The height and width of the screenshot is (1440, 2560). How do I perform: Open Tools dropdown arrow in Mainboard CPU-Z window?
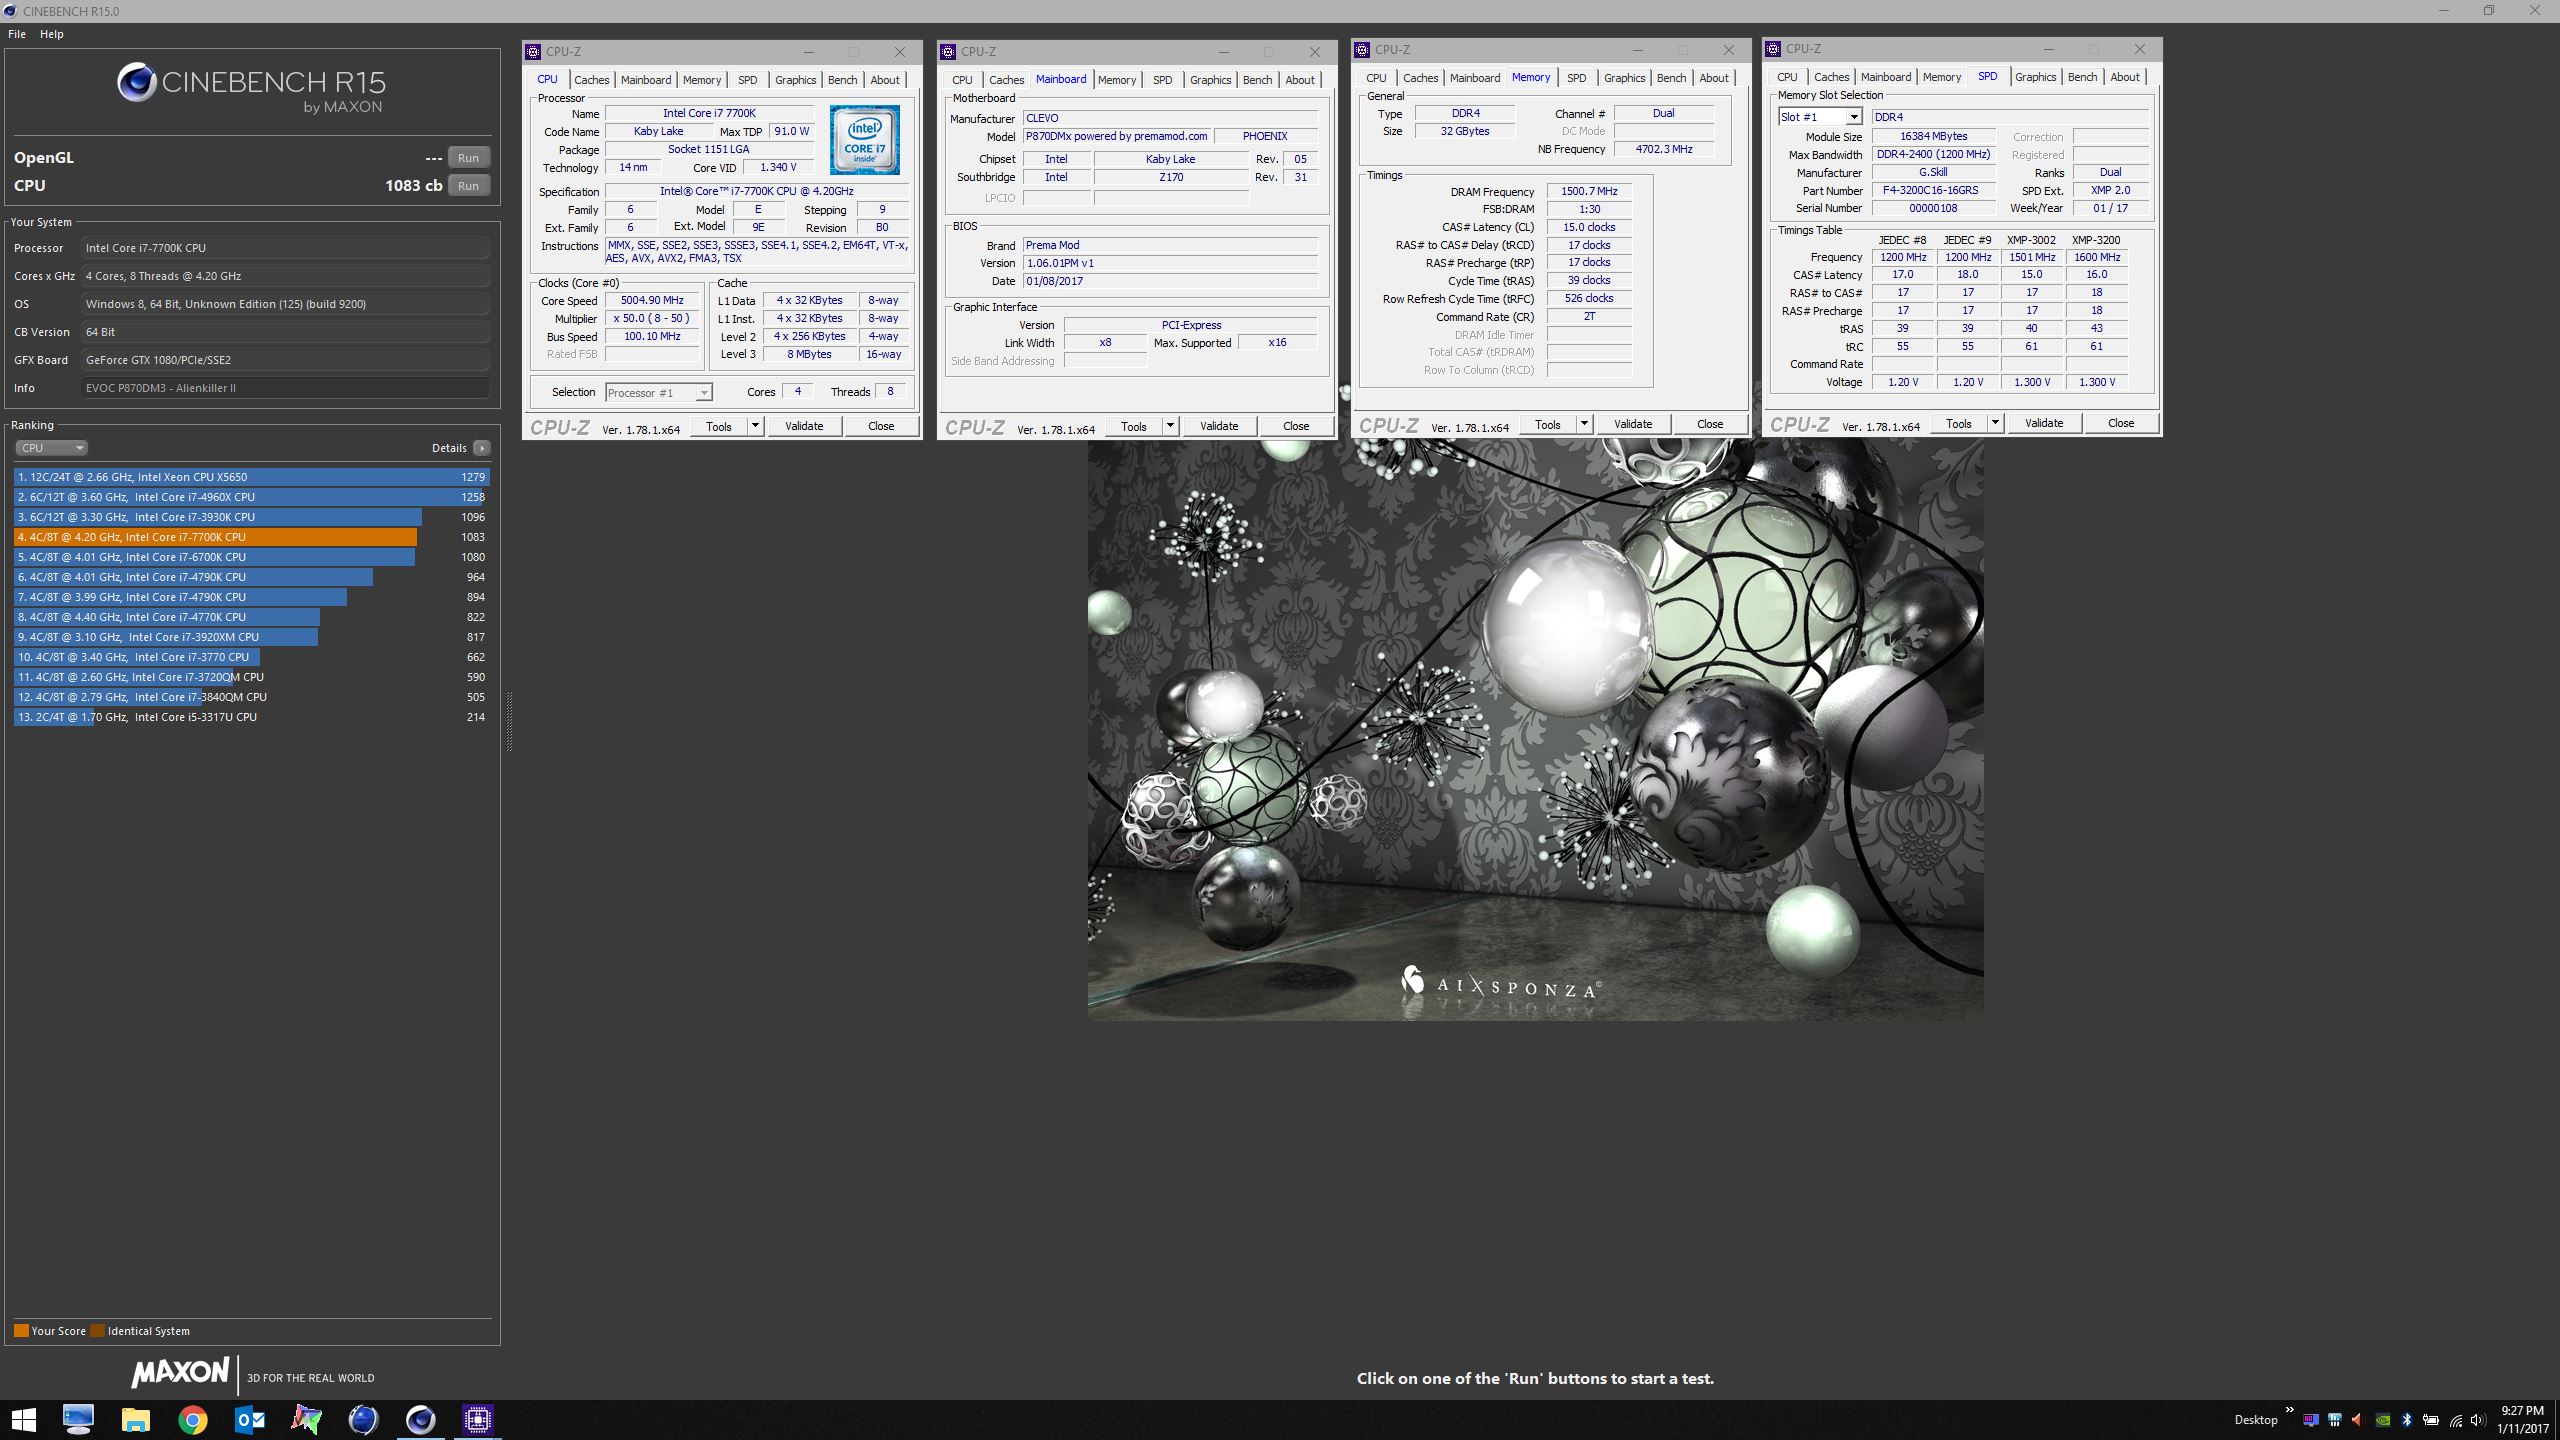1170,426
